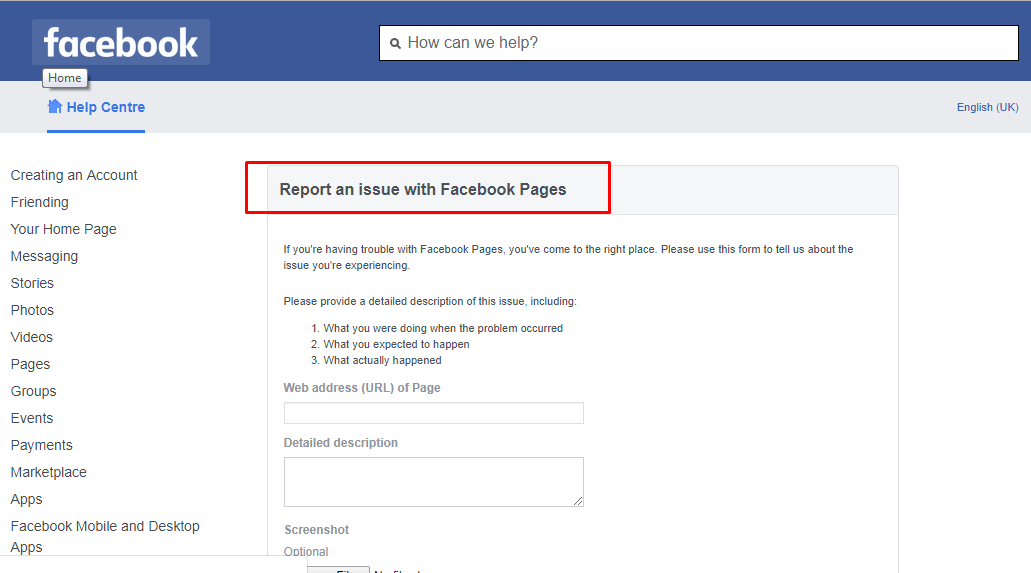The width and height of the screenshot is (1031, 573).
Task: Go to the Marketplace help topic
Action: pyautogui.click(x=49, y=472)
